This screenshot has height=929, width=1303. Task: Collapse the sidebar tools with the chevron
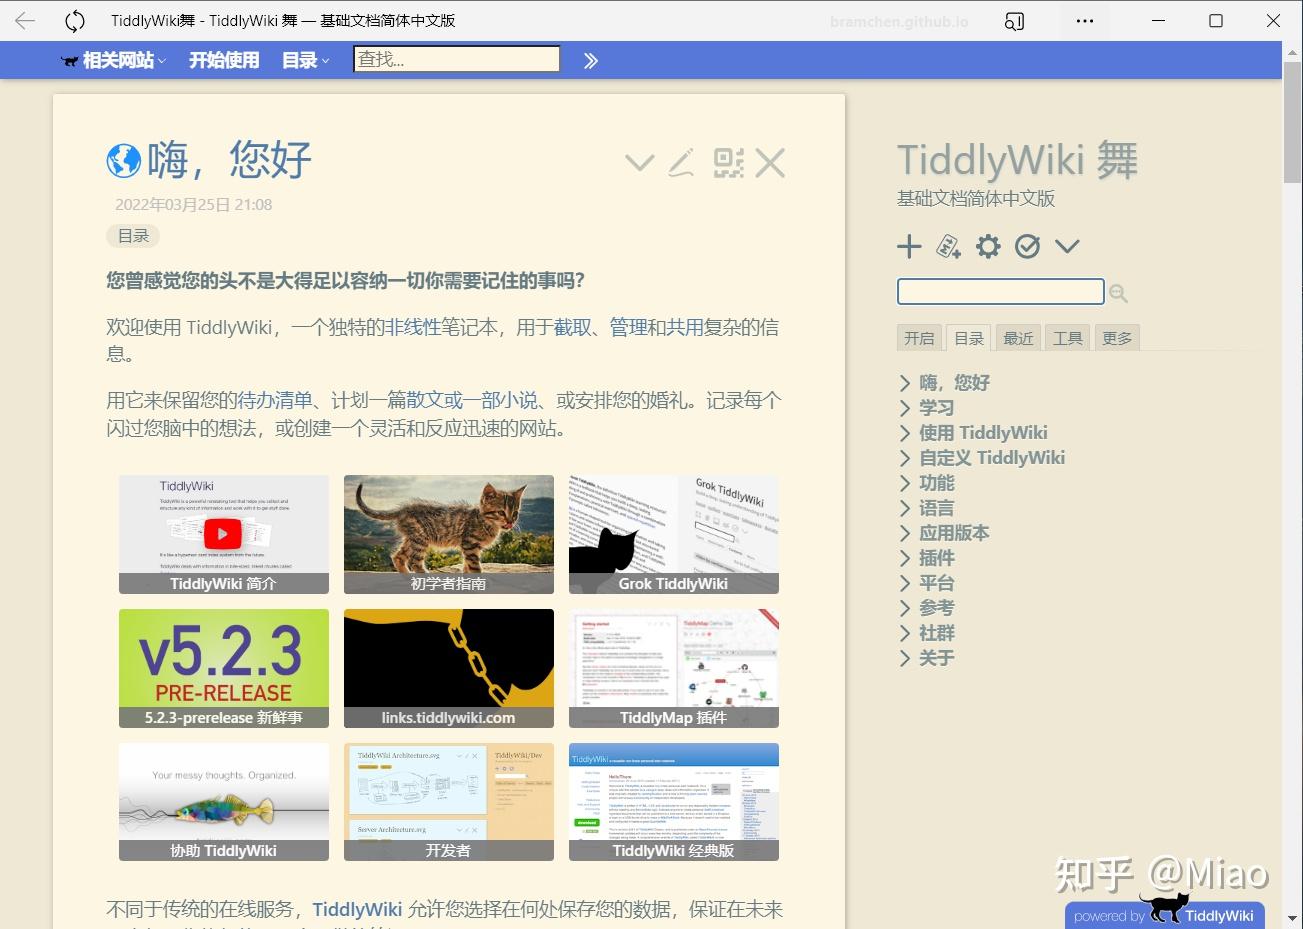(1067, 246)
